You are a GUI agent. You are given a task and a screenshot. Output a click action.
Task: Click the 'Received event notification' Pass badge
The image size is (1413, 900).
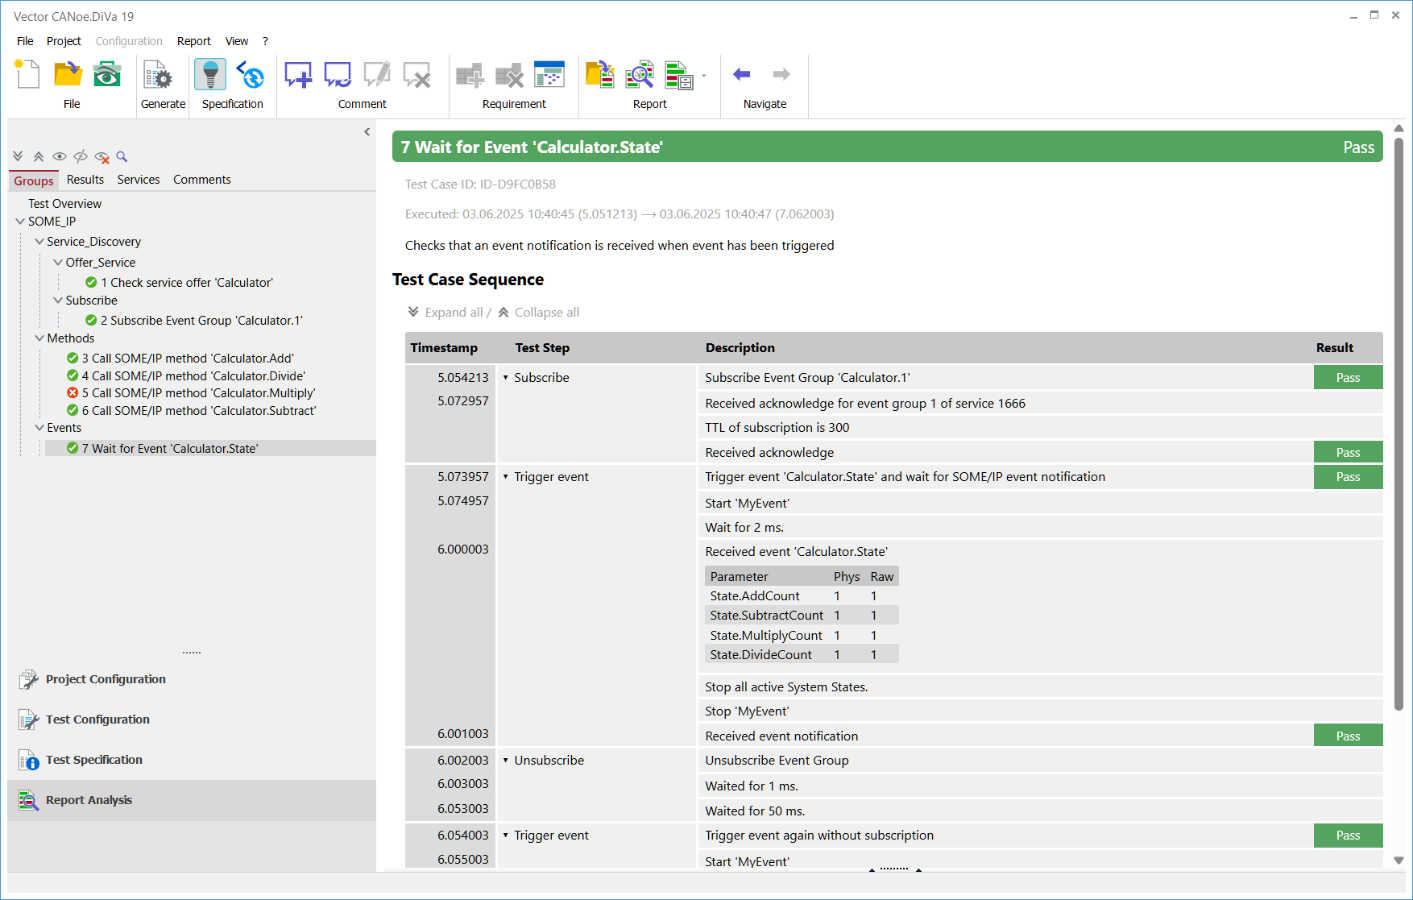pyautogui.click(x=1348, y=736)
